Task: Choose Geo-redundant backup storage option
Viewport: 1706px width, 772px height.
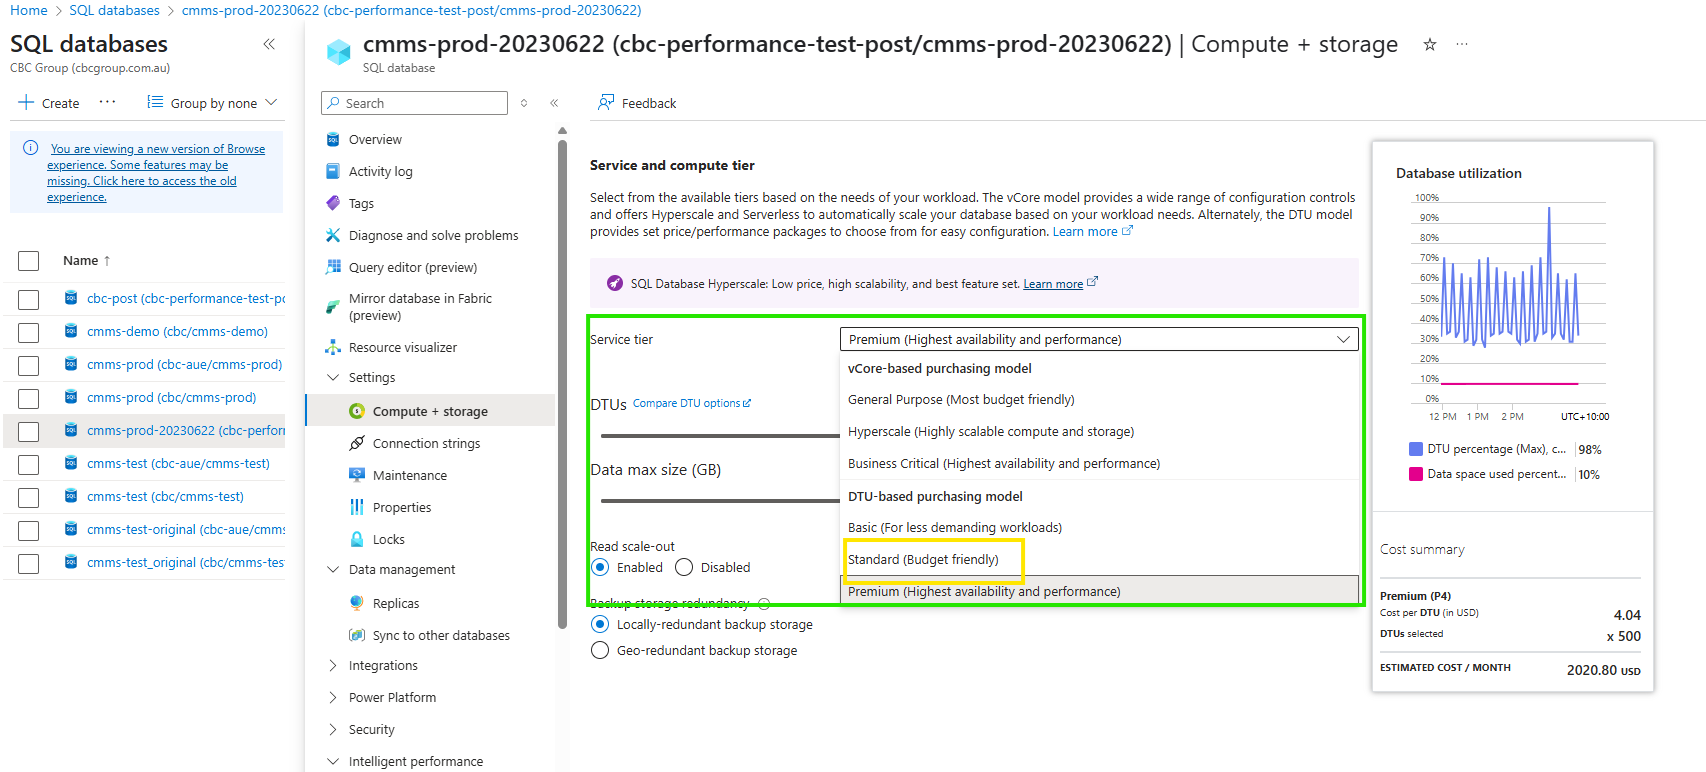Action: coord(600,650)
